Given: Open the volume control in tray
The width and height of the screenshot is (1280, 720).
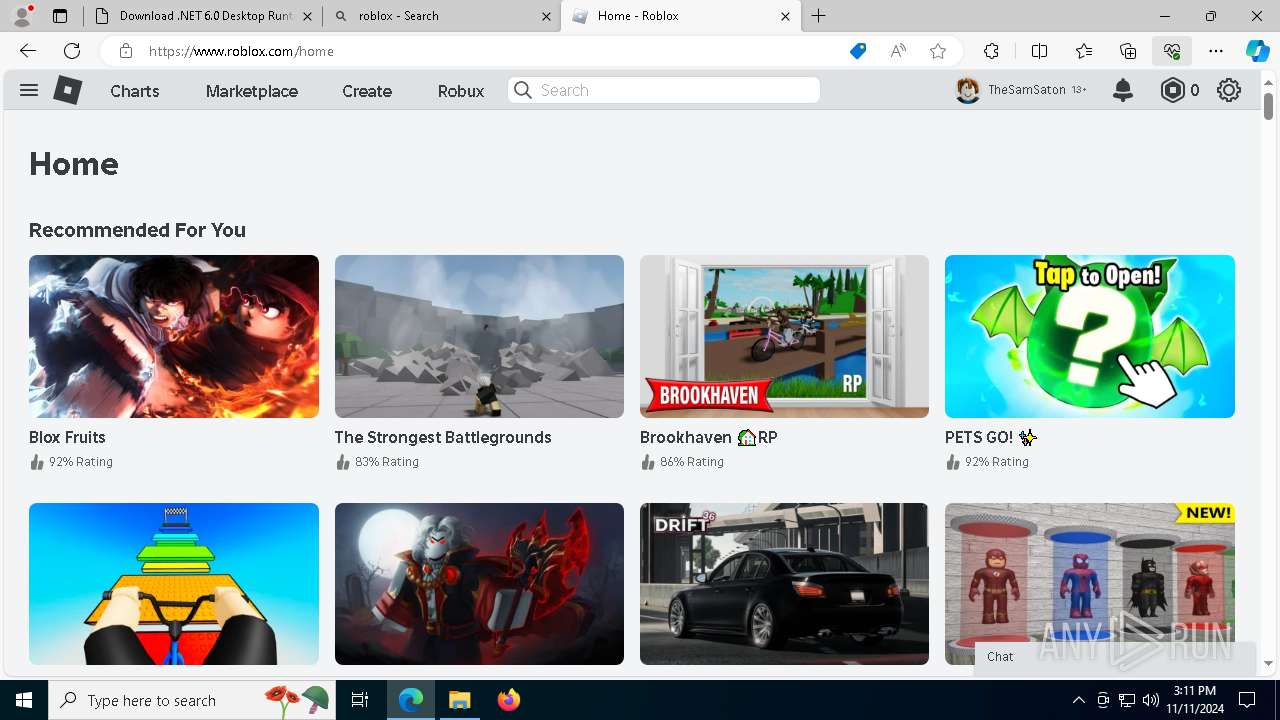Looking at the screenshot, I should tap(1151, 700).
